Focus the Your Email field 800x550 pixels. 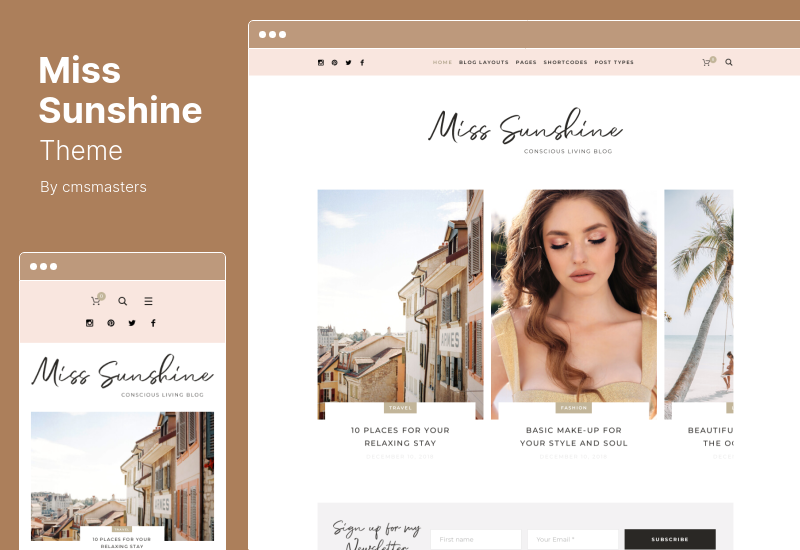click(572, 539)
